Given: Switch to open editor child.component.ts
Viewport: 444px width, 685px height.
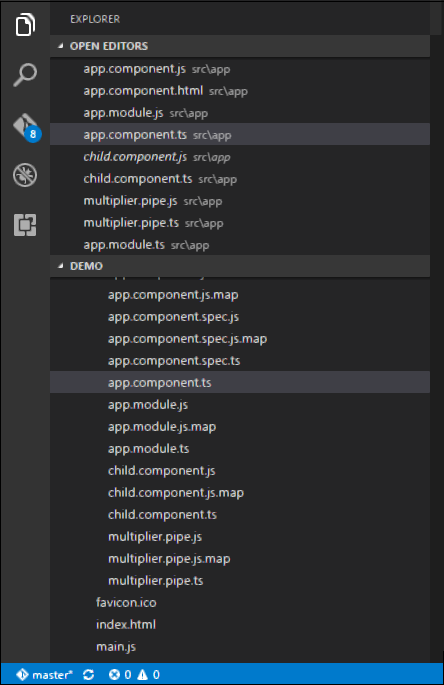Looking at the screenshot, I should pos(240,179).
